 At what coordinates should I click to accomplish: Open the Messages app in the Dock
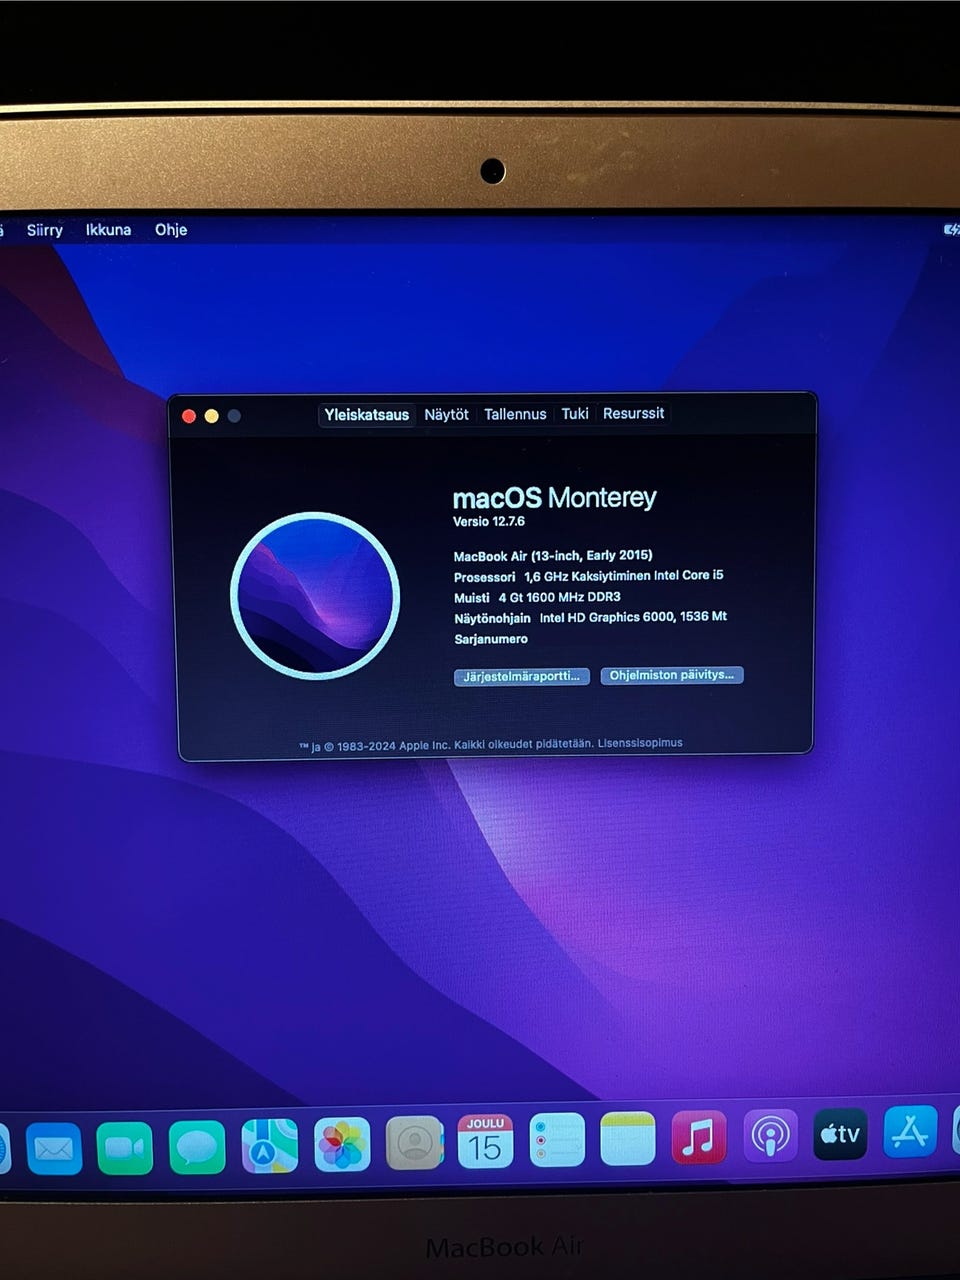coord(197,1146)
